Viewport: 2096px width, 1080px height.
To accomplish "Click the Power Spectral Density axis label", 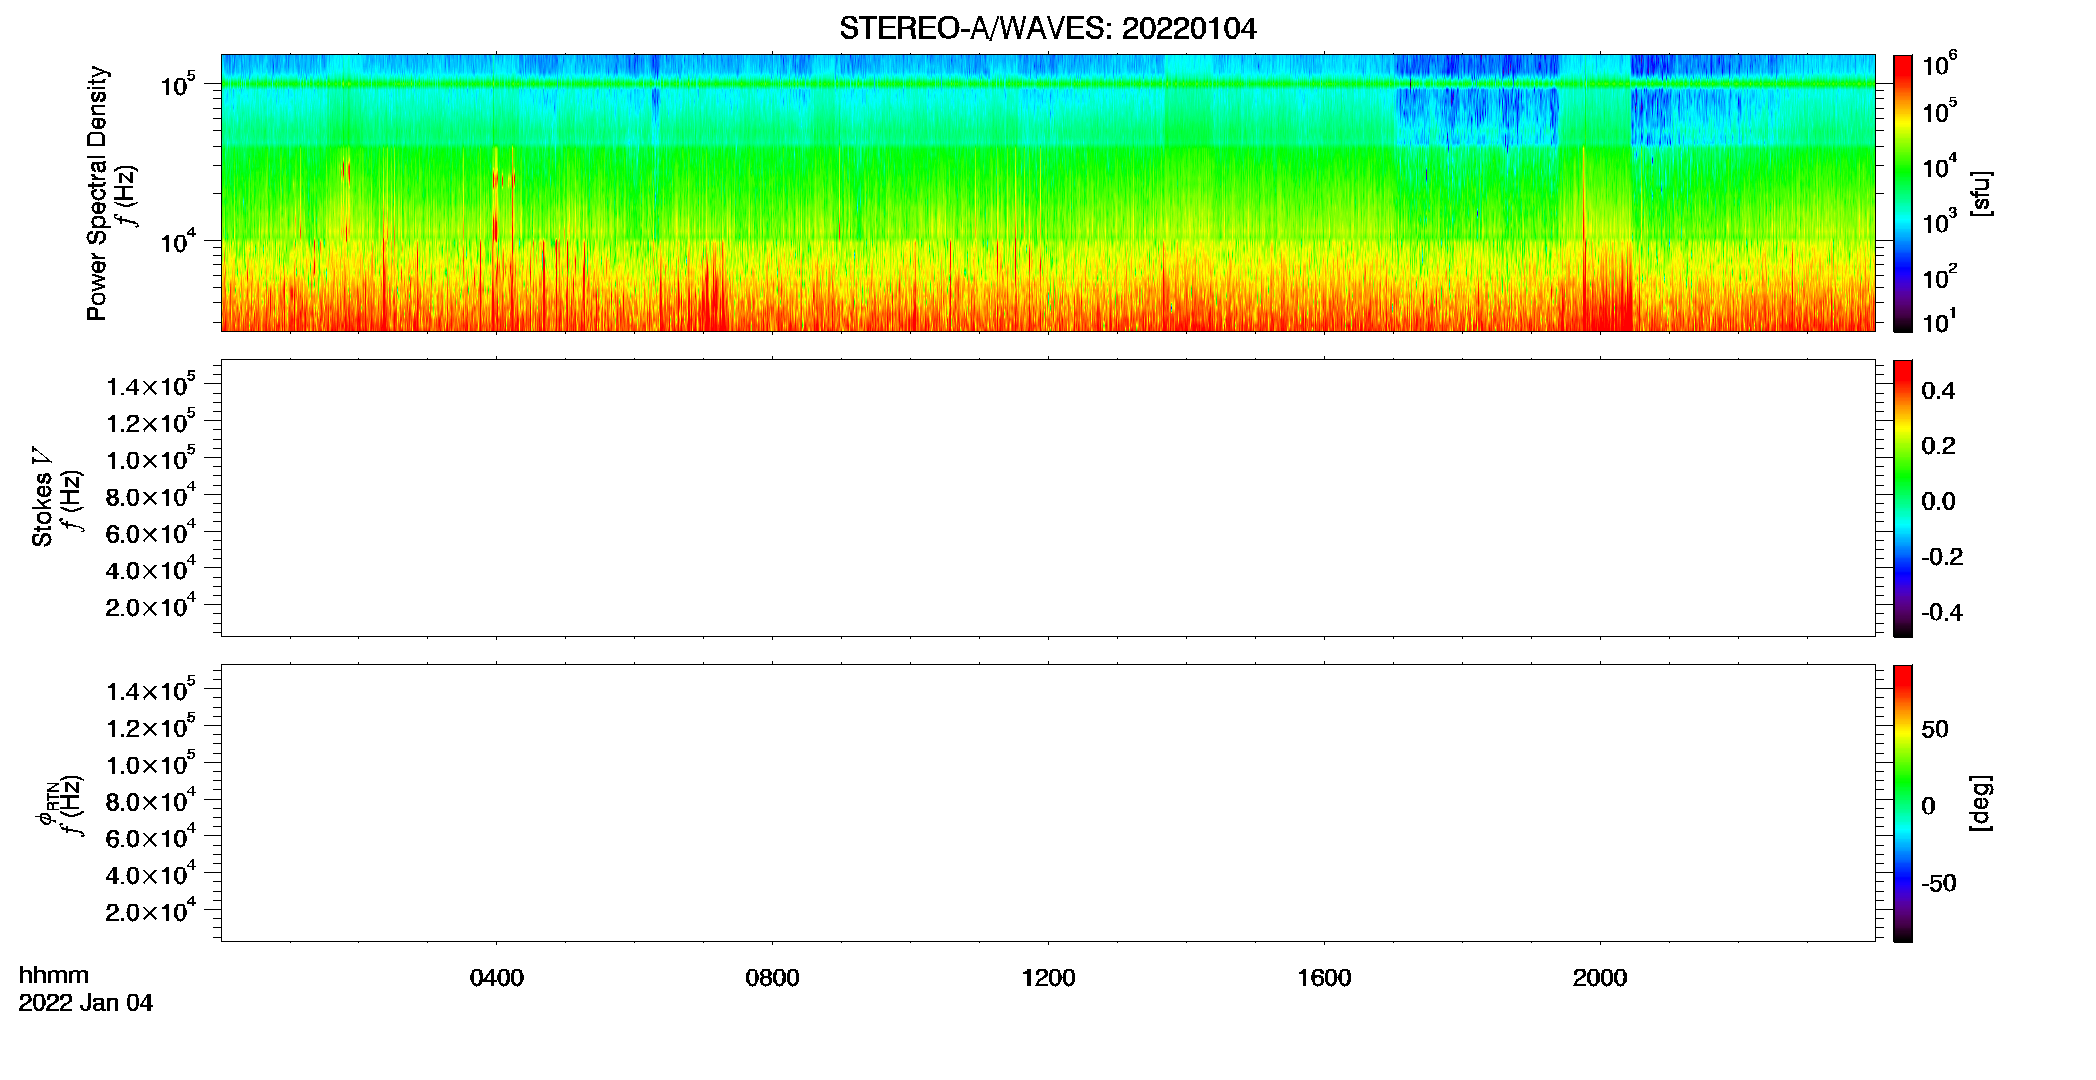I will click(x=97, y=193).
